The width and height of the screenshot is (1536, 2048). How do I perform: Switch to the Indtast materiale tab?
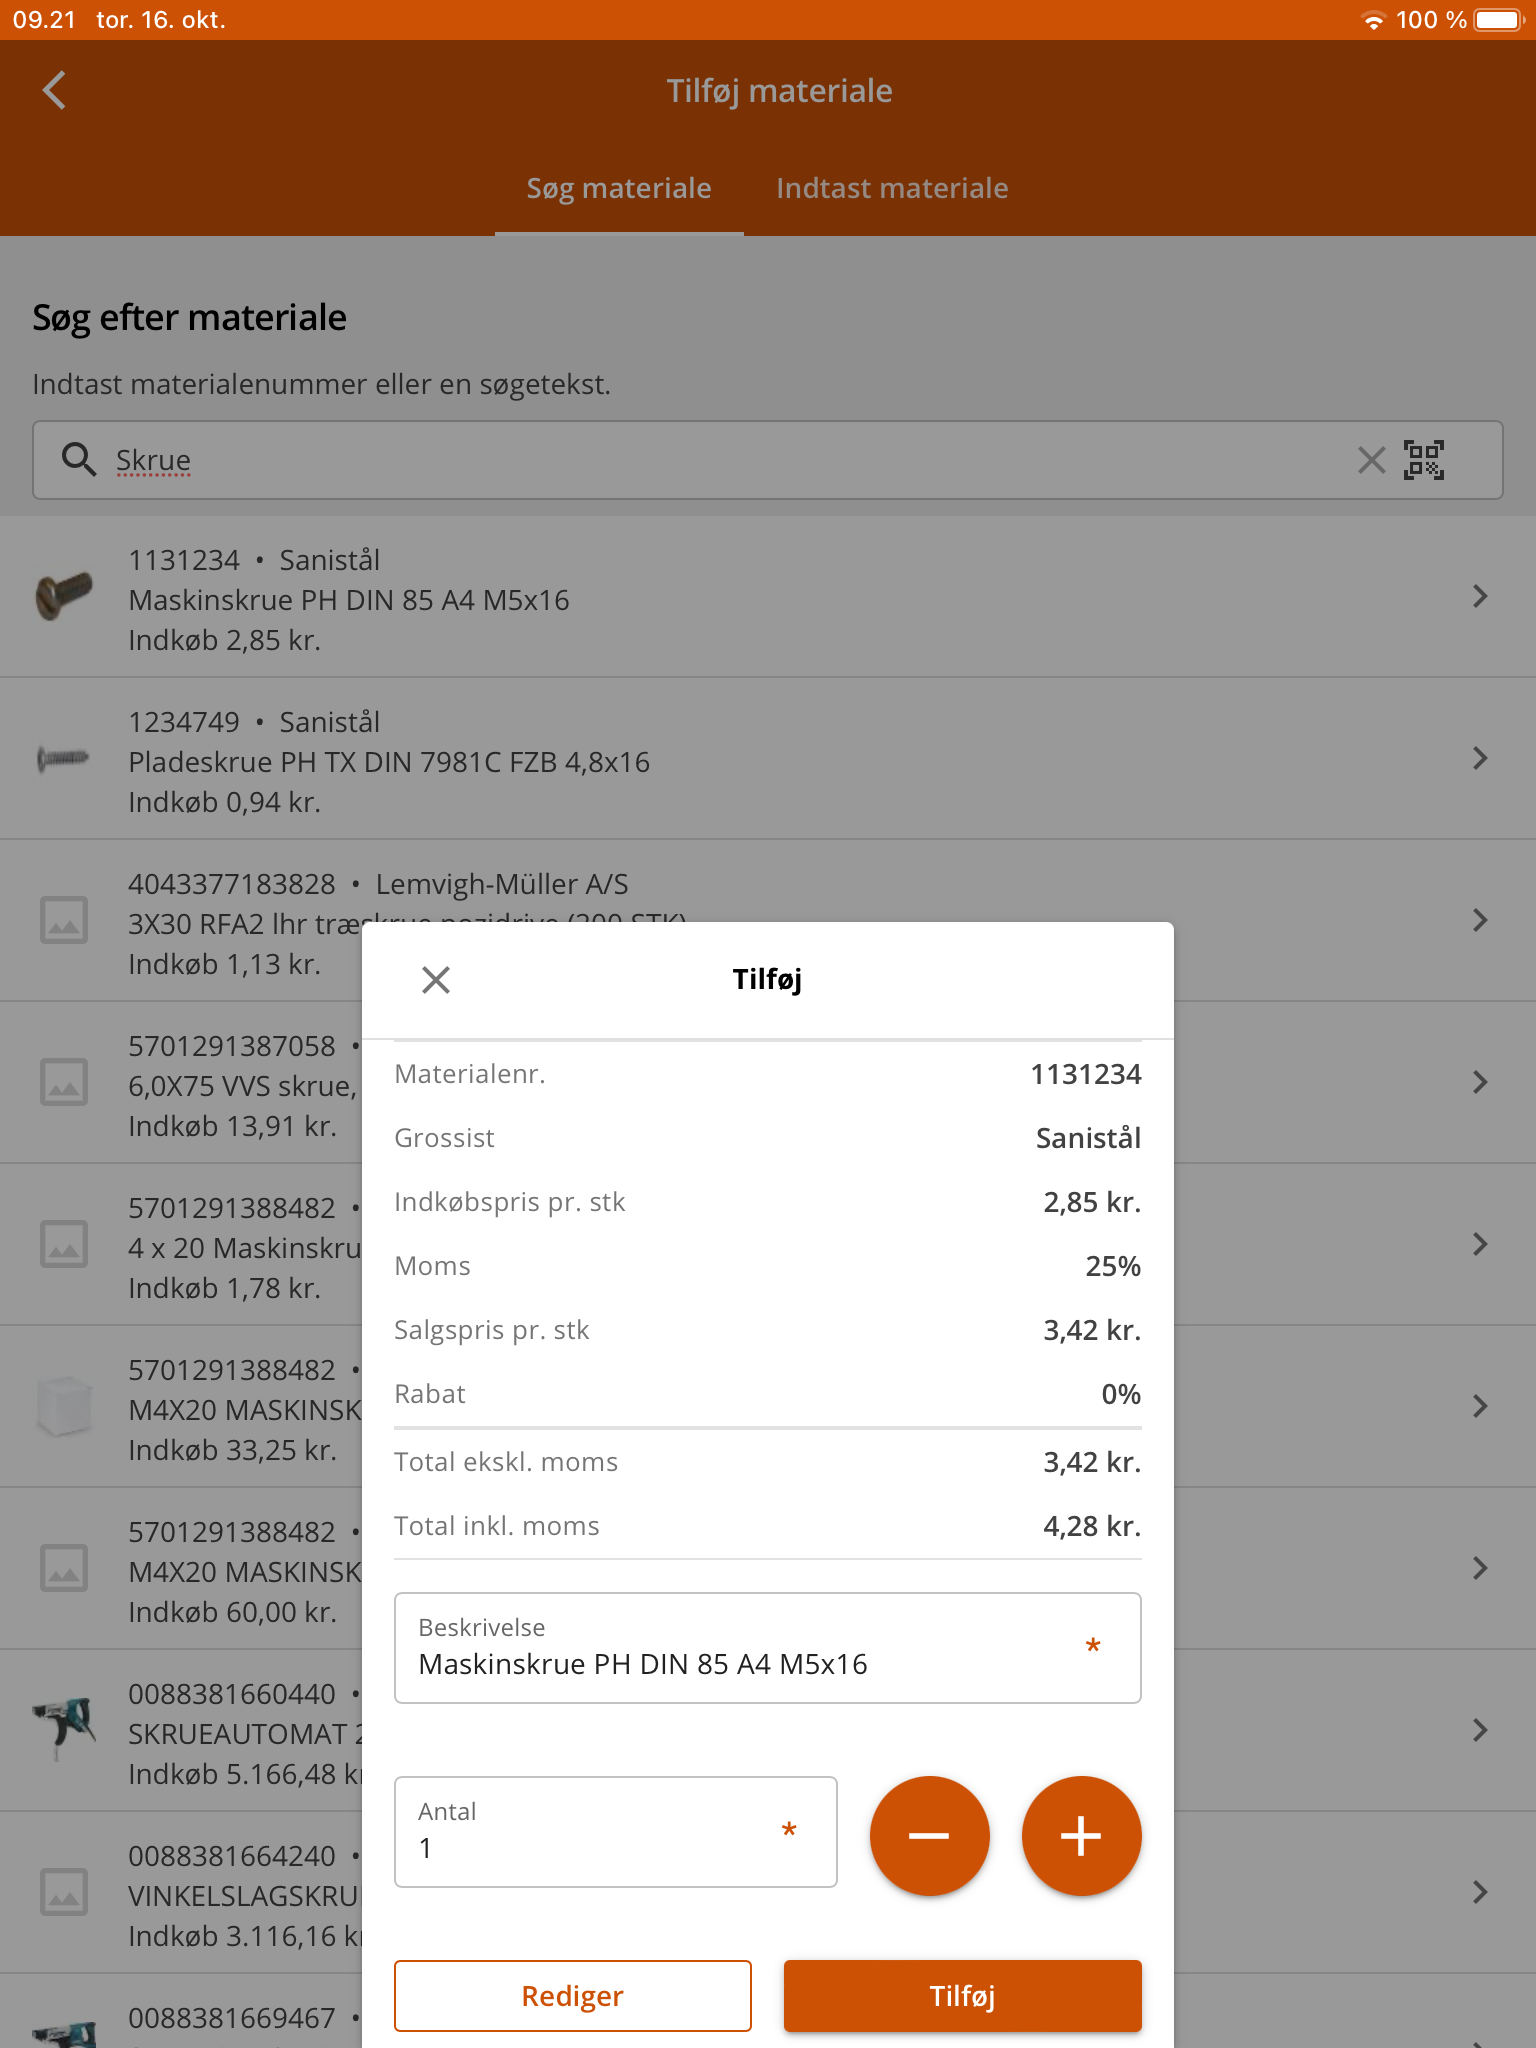click(892, 188)
